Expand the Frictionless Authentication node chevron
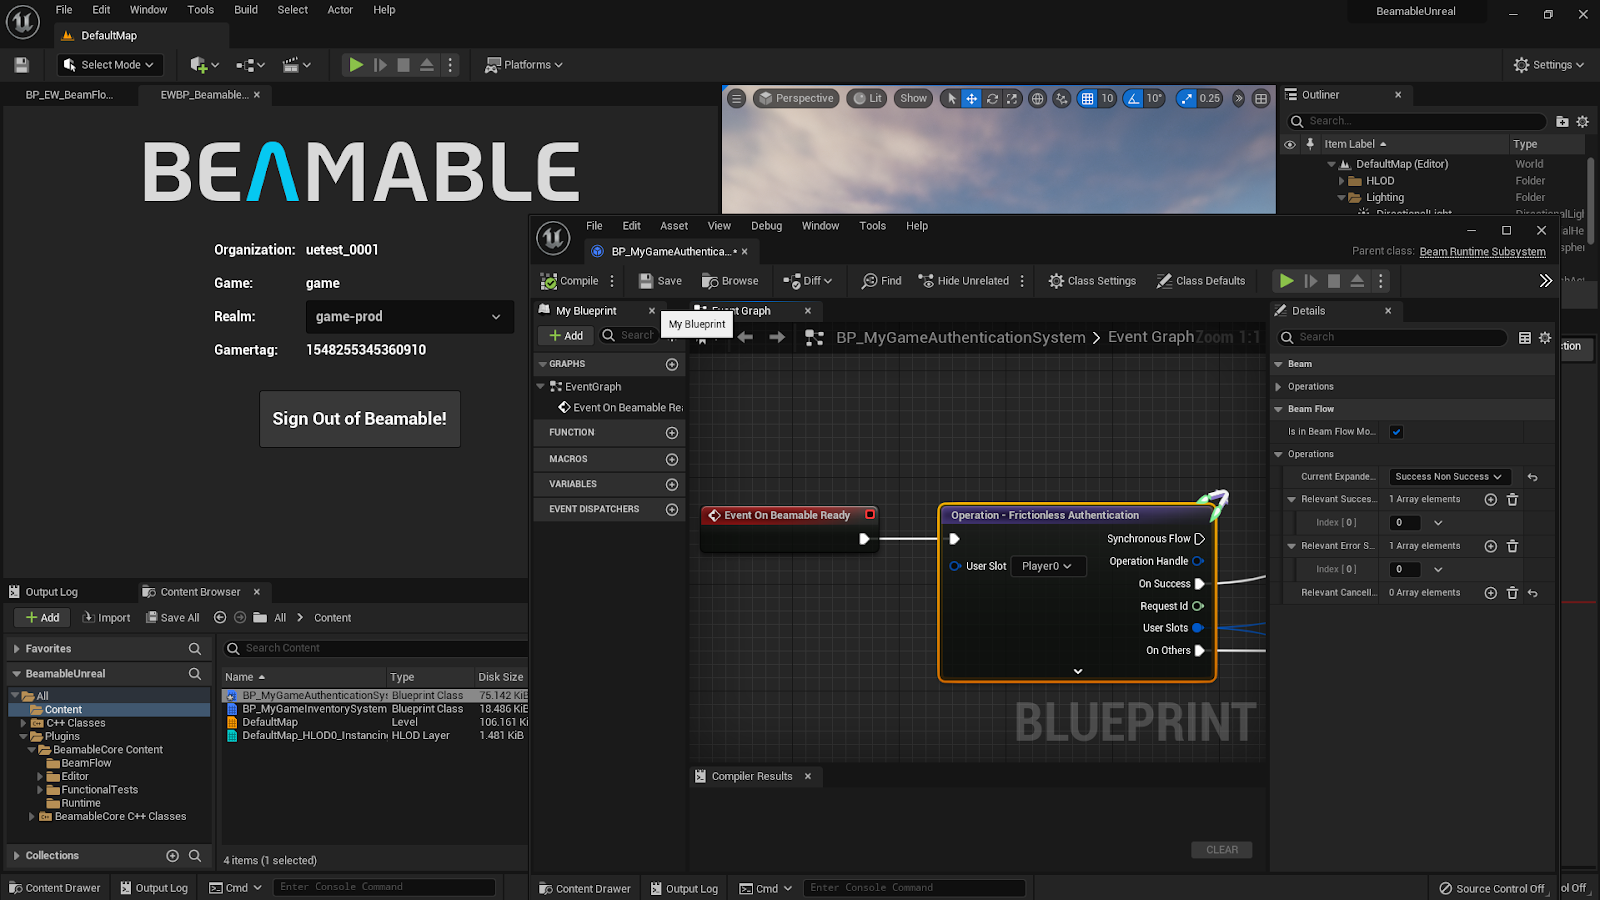 coord(1078,671)
